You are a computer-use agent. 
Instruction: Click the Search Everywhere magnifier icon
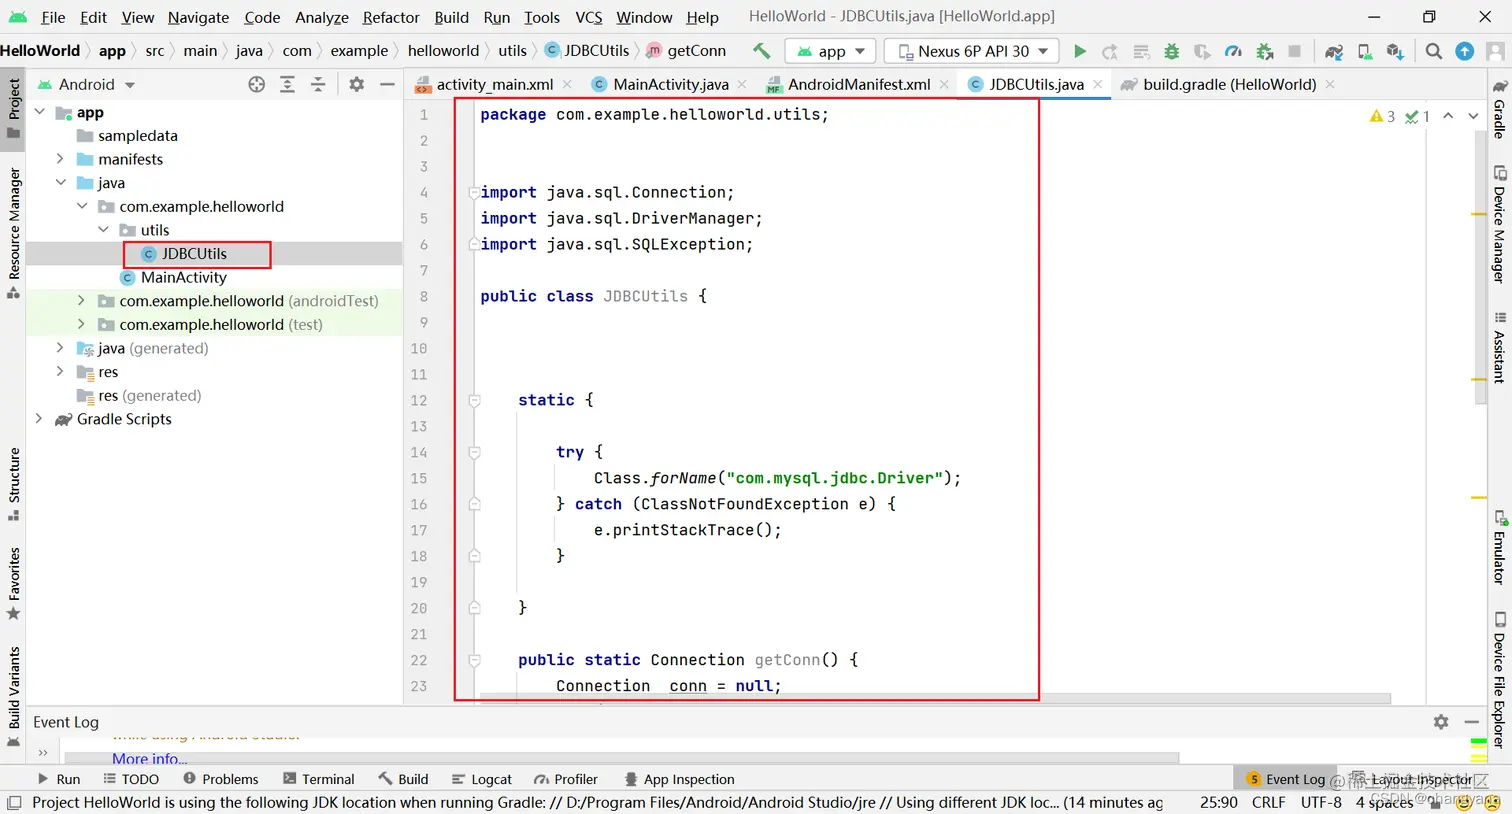(1434, 51)
